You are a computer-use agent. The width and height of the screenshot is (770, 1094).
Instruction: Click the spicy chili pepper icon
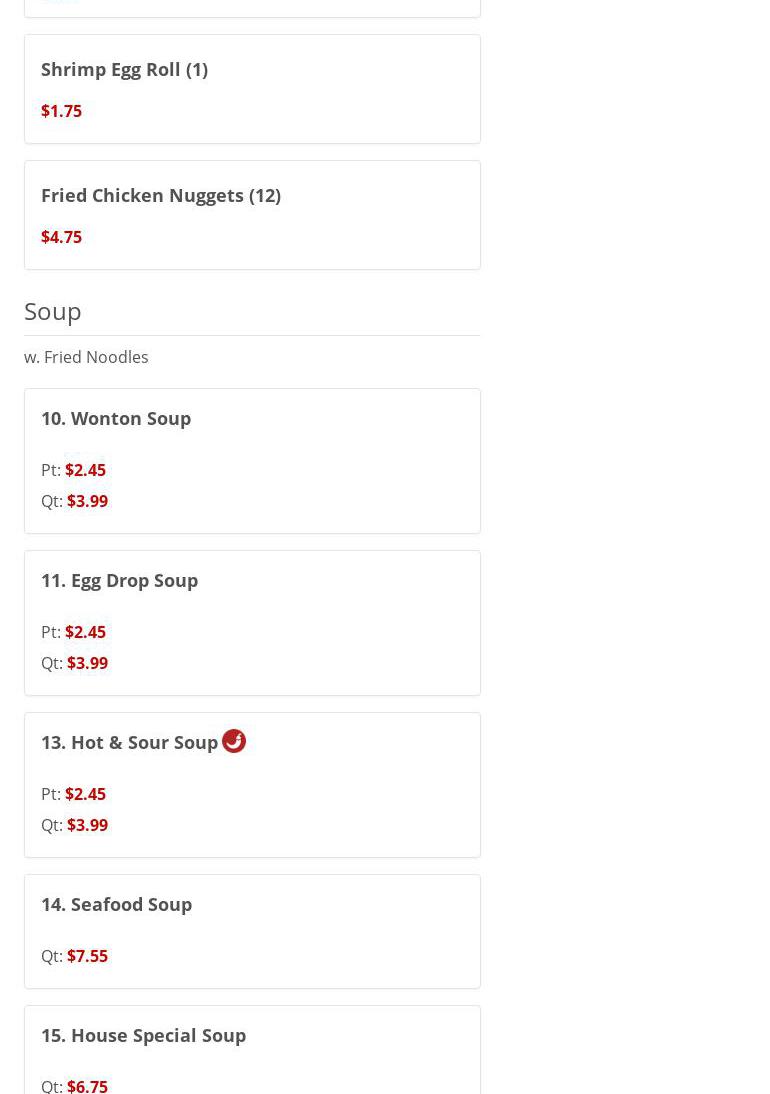point(234,741)
